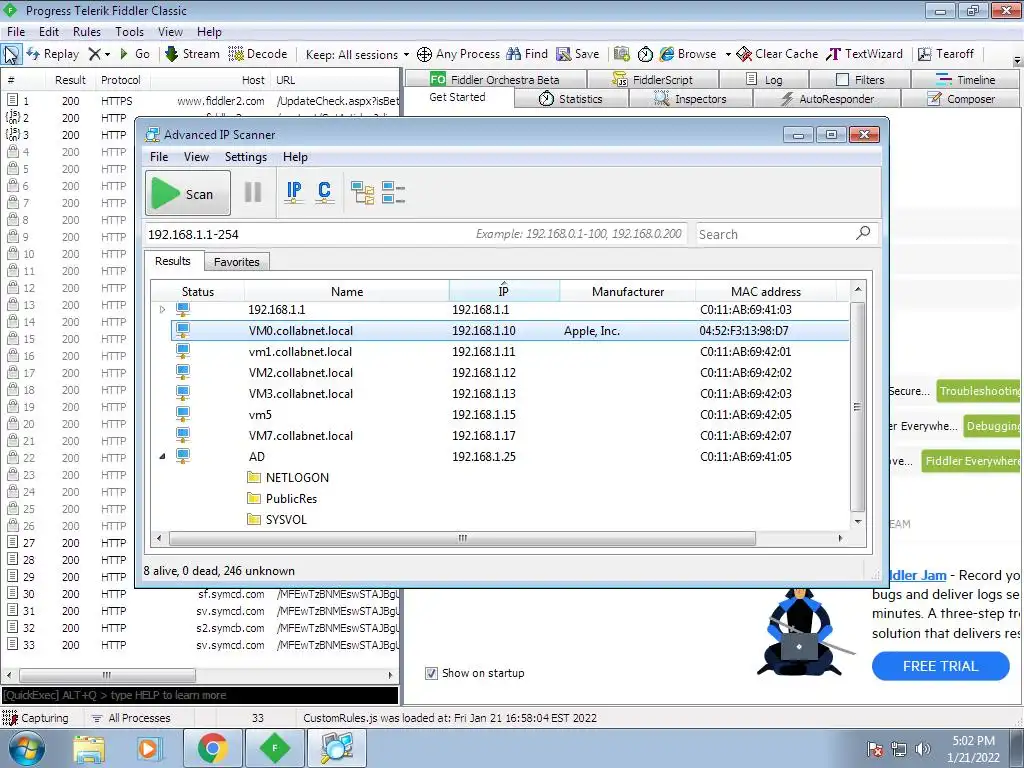
Task: Open the Browse dropdown arrow
Action: click(728, 54)
